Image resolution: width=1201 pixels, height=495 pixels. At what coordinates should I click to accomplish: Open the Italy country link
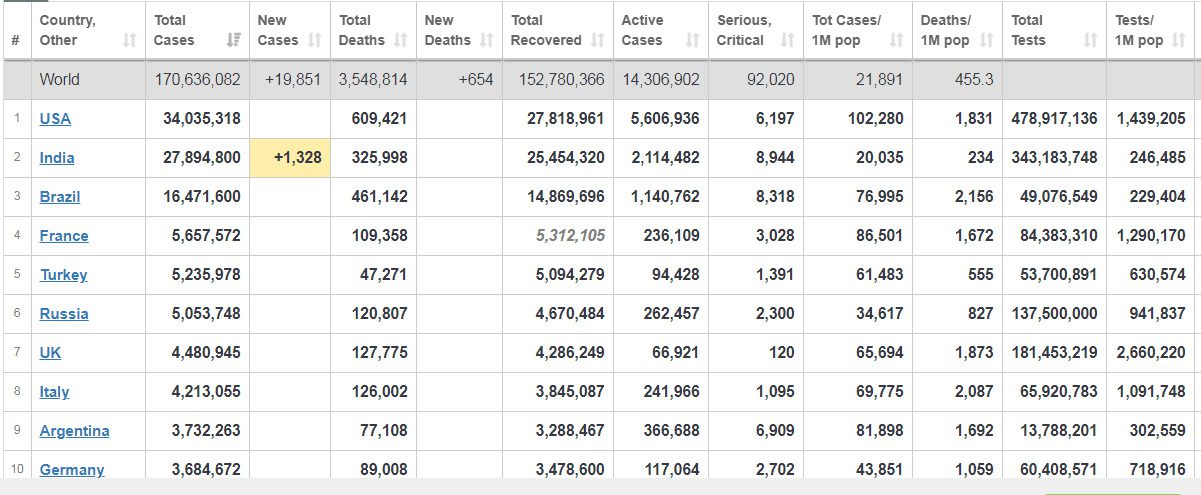tap(54, 391)
